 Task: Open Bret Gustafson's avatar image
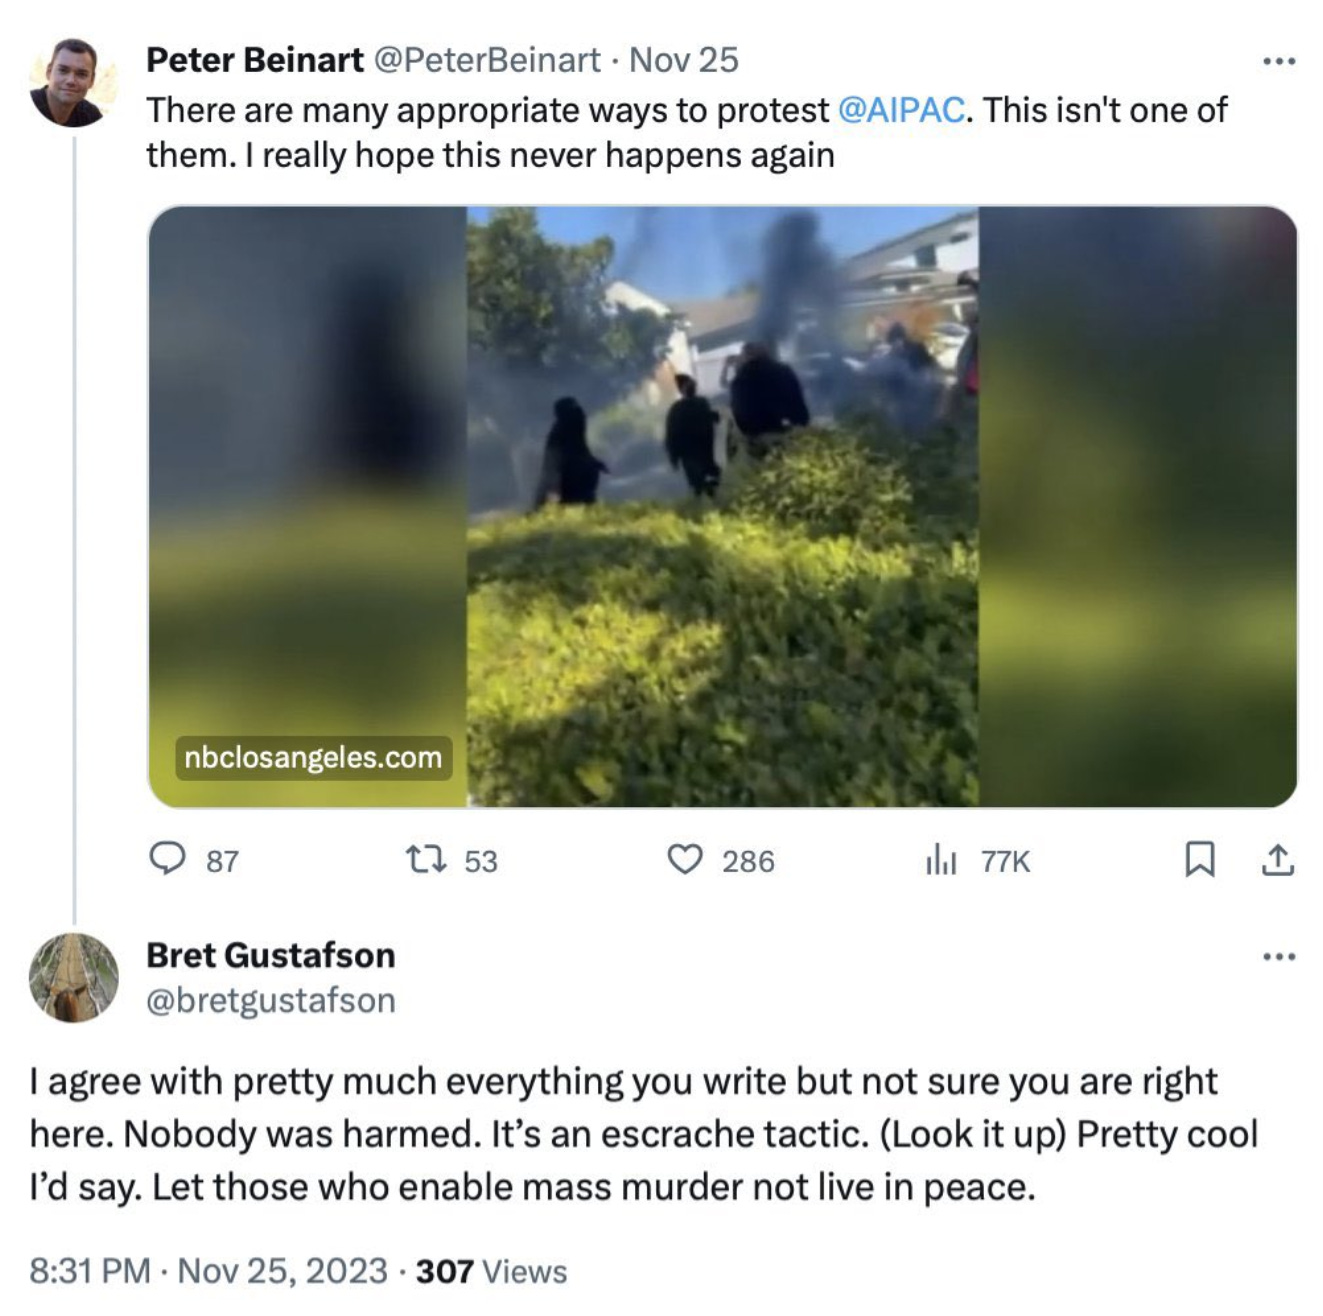pos(74,977)
